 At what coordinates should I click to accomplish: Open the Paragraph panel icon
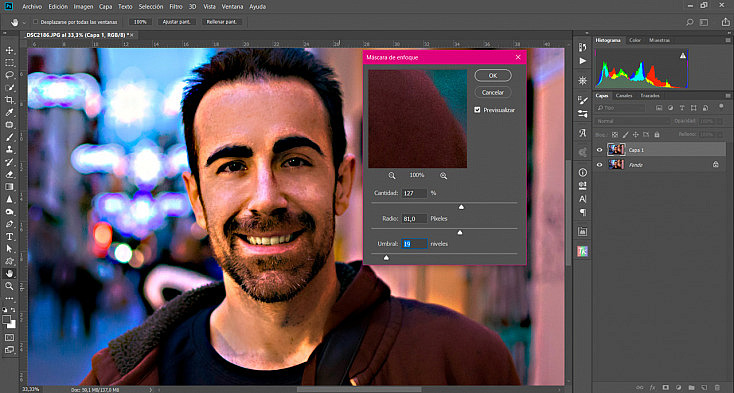click(x=582, y=212)
